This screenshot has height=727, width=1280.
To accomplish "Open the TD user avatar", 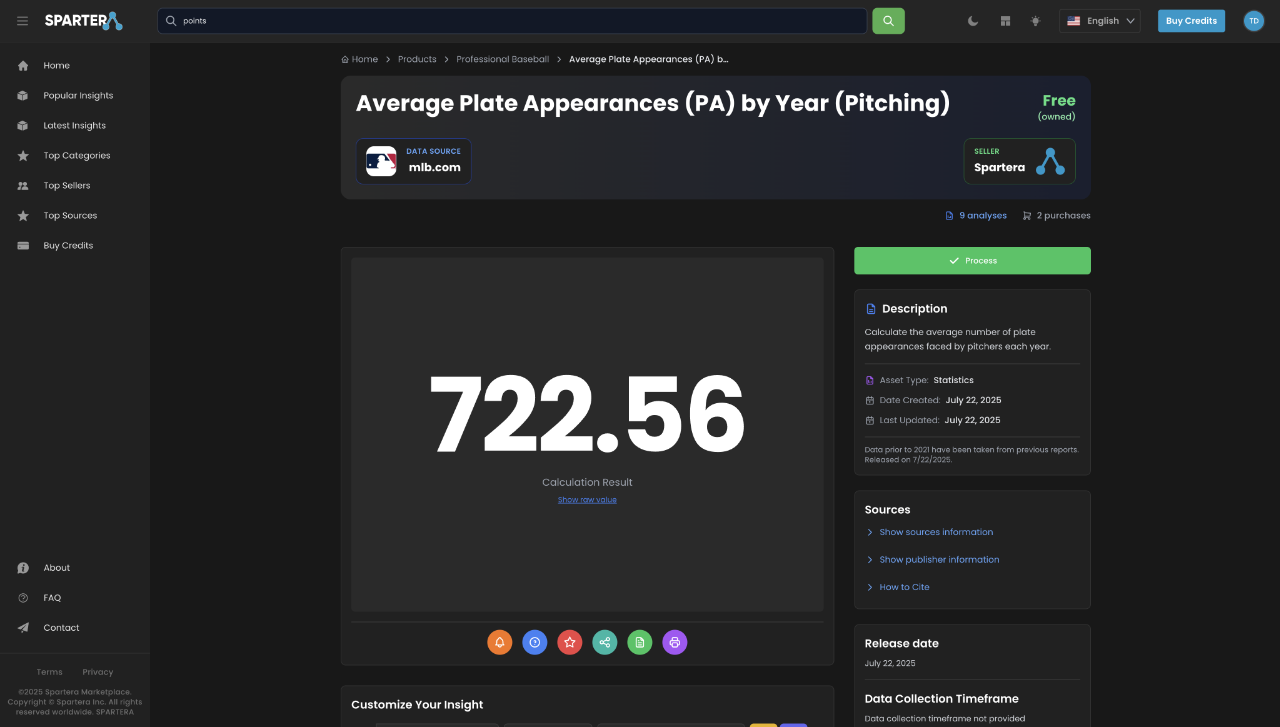I will [1253, 20].
